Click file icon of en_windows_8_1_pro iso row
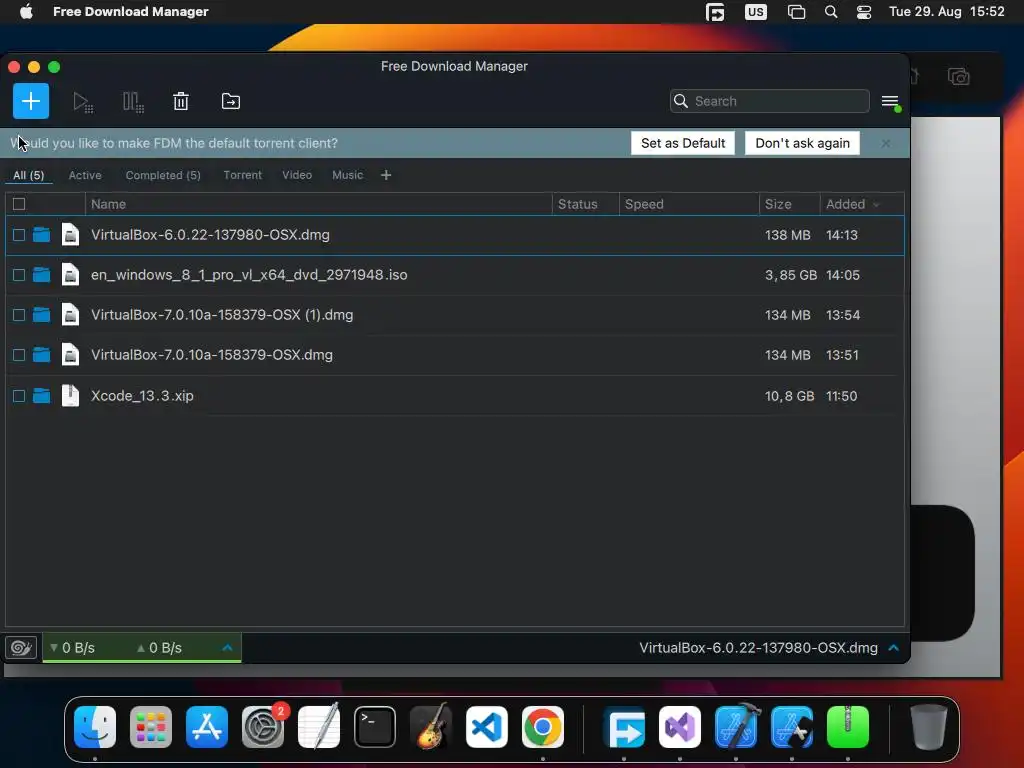 (x=70, y=275)
